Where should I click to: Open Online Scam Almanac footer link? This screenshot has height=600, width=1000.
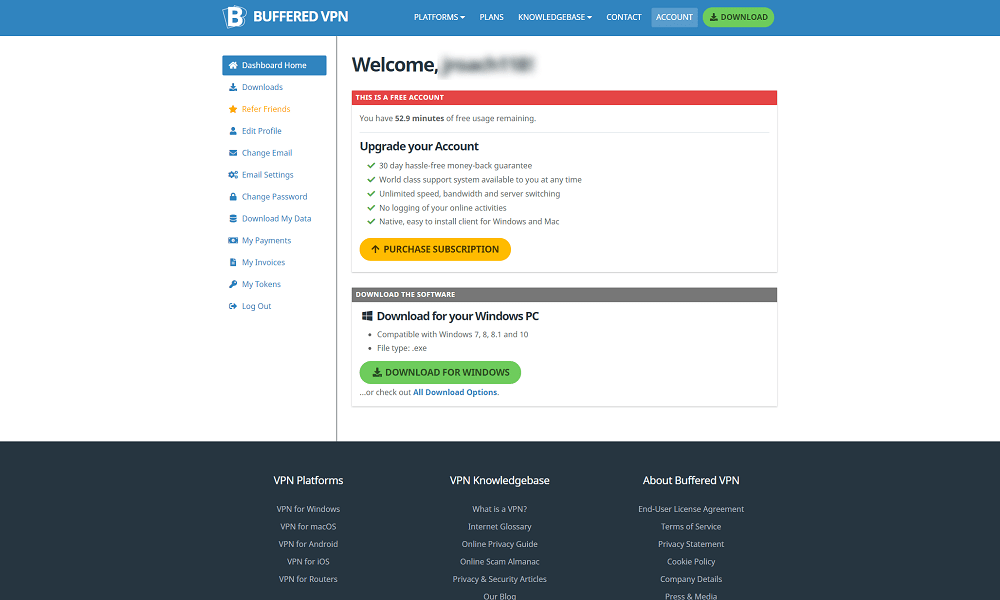click(499, 562)
